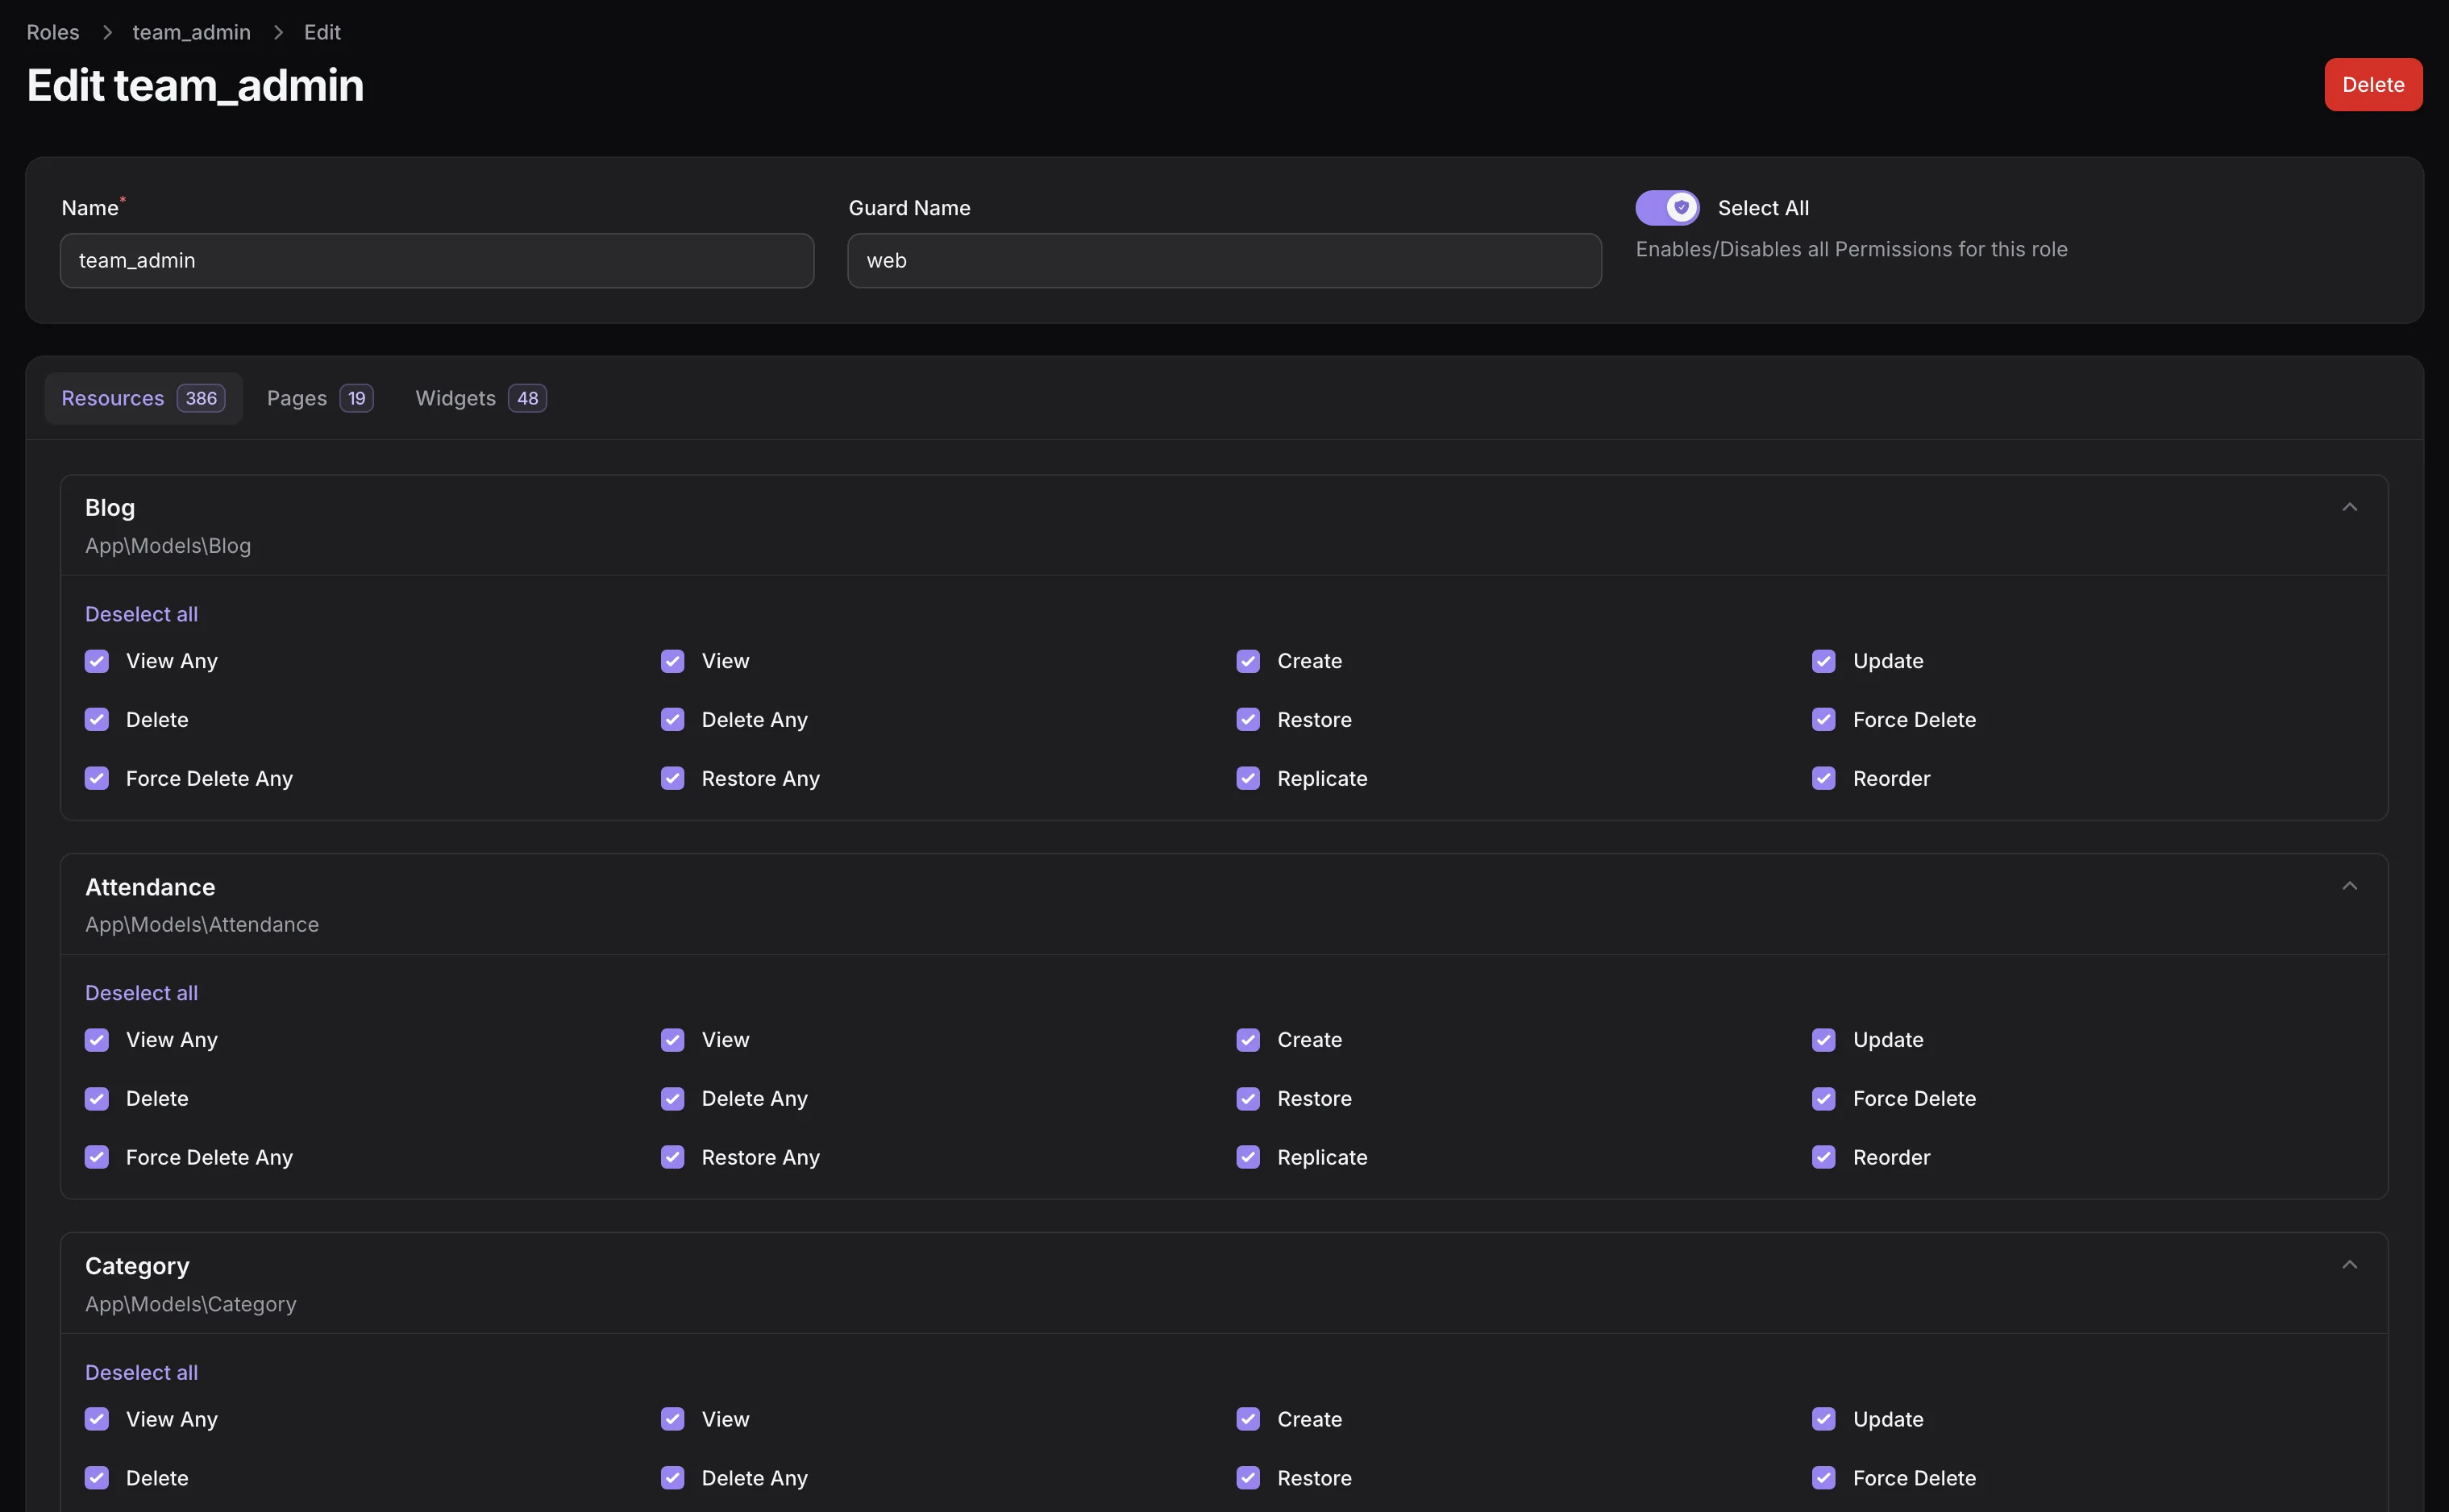This screenshot has width=2449, height=1512.
Task: Uncheck Category Create checkbox
Action: [x=1248, y=1419]
